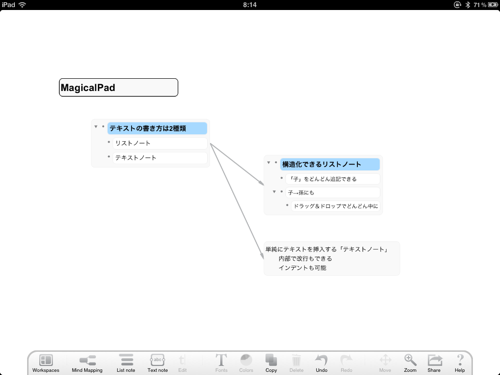Image resolution: width=500 pixels, height=375 pixels.
Task: Select the 構造化できるリストノート header
Action: [330, 164]
